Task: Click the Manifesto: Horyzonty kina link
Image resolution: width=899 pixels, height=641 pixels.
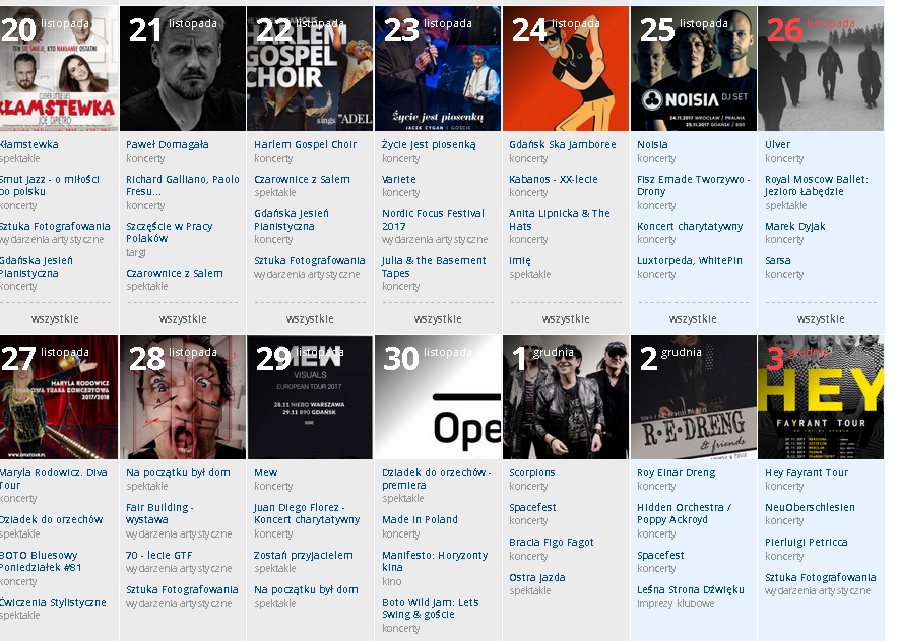Action: coord(435,561)
